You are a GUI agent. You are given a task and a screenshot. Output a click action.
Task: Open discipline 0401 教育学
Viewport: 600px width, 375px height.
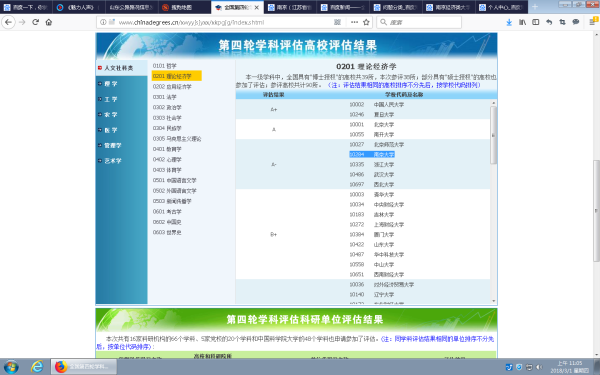click(x=167, y=149)
